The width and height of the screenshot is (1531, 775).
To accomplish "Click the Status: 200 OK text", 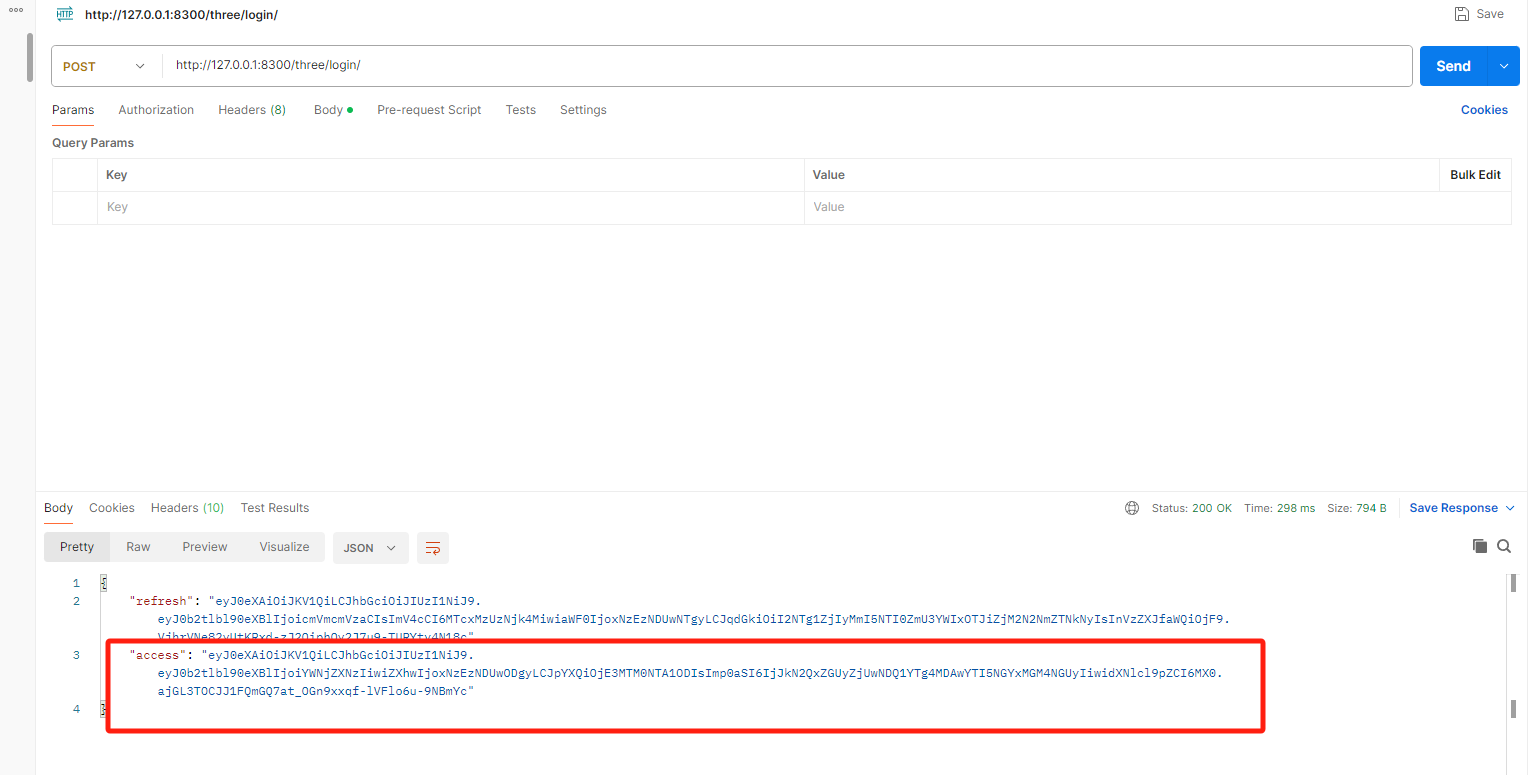I will (x=1191, y=508).
